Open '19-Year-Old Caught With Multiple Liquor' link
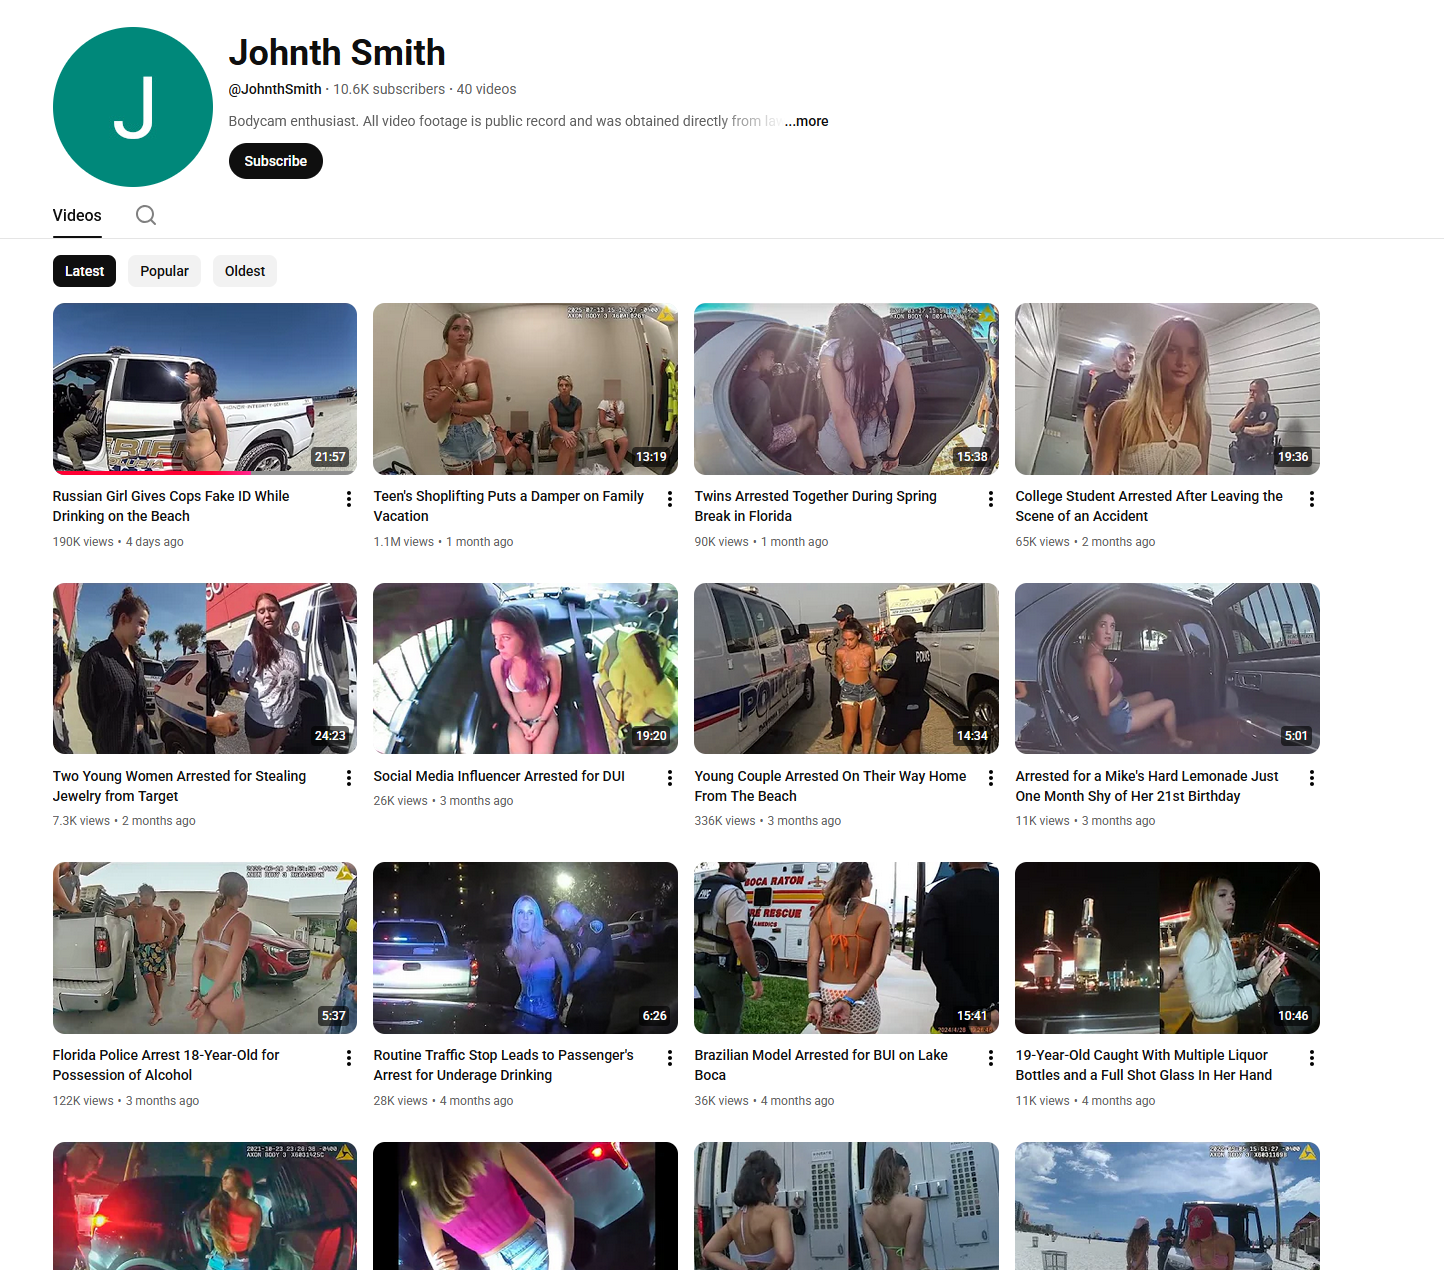The height and width of the screenshot is (1270, 1444). [1144, 1065]
